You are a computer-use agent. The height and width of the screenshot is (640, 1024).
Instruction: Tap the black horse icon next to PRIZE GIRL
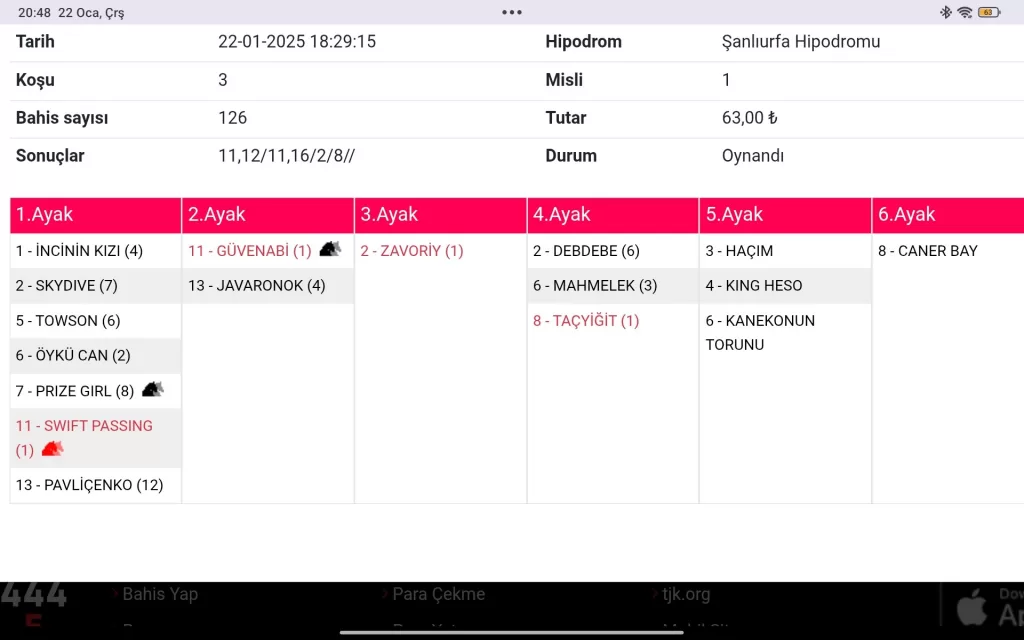coord(152,390)
